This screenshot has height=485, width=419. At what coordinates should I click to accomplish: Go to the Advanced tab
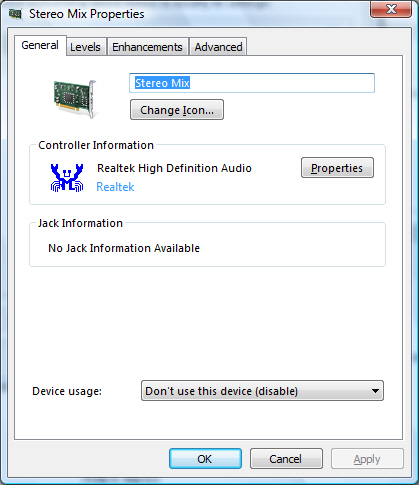[x=218, y=47]
